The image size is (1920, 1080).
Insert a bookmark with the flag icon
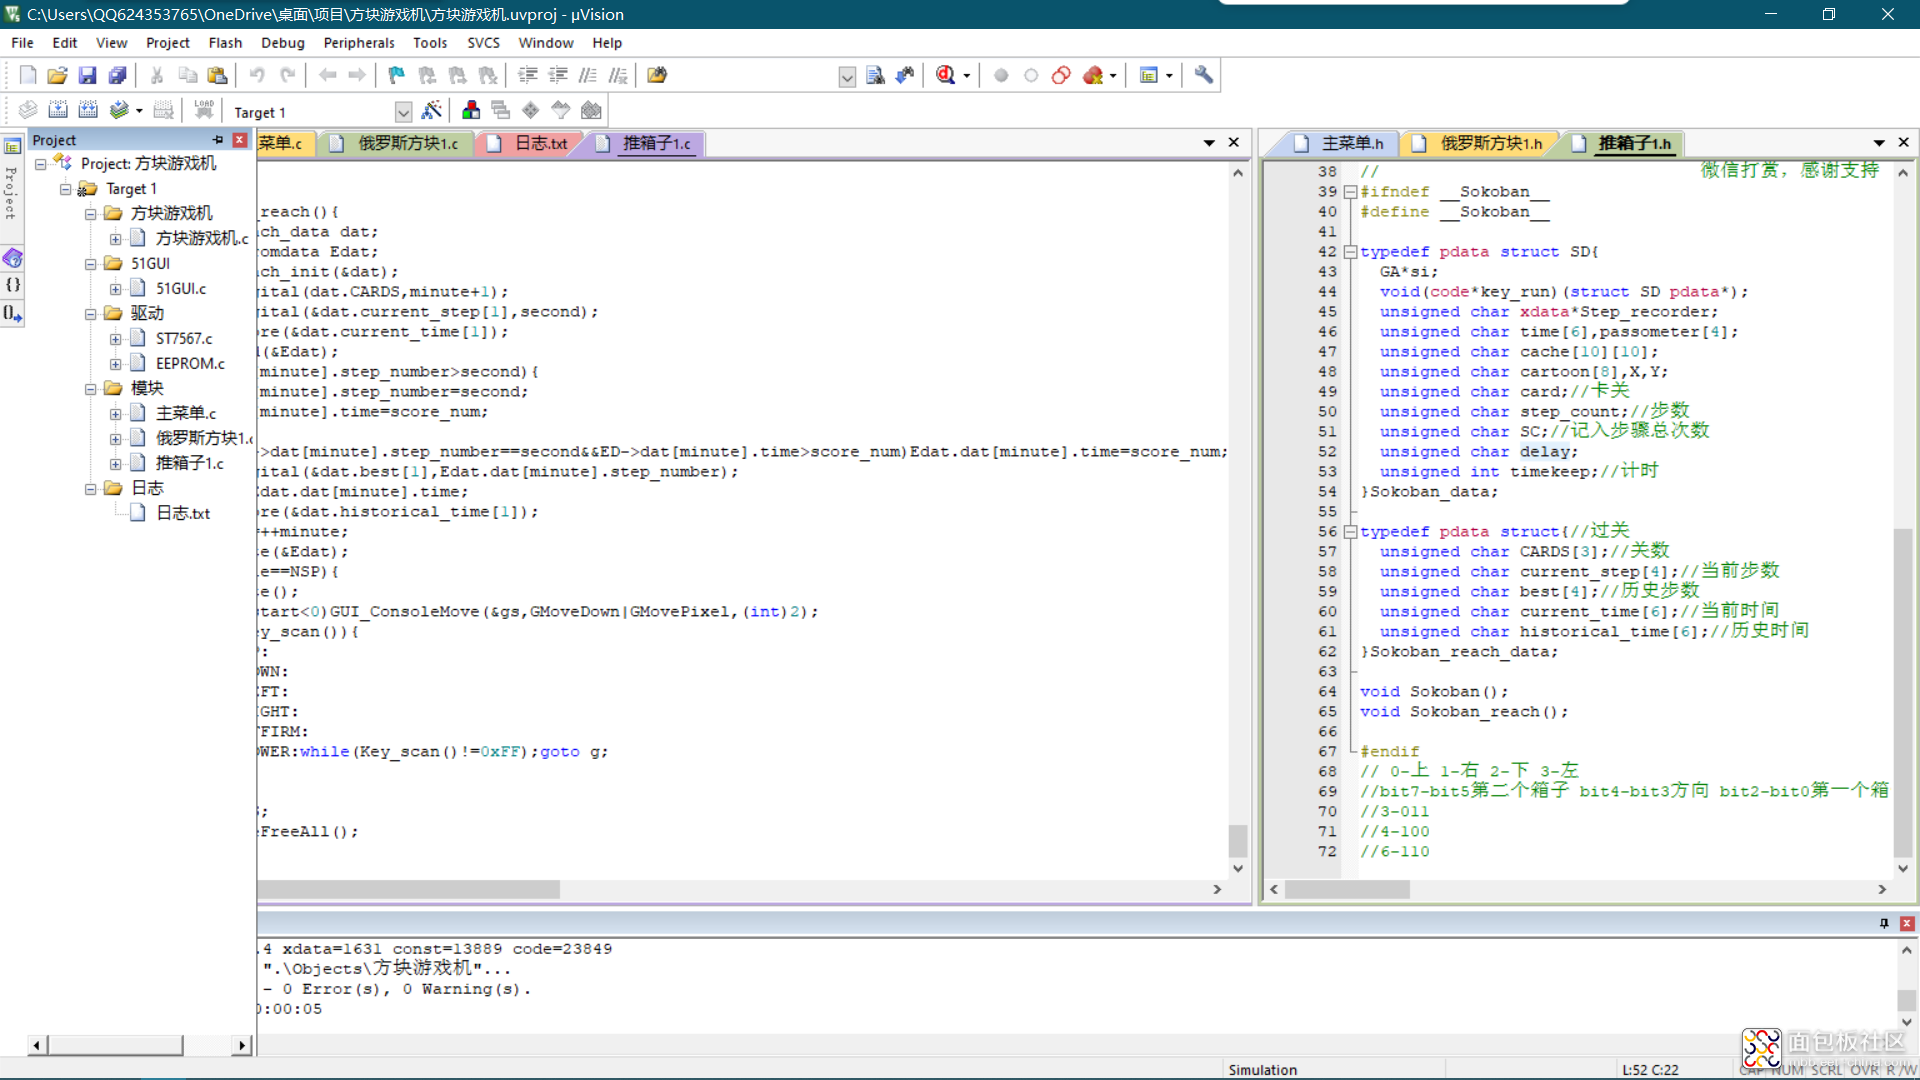point(397,75)
